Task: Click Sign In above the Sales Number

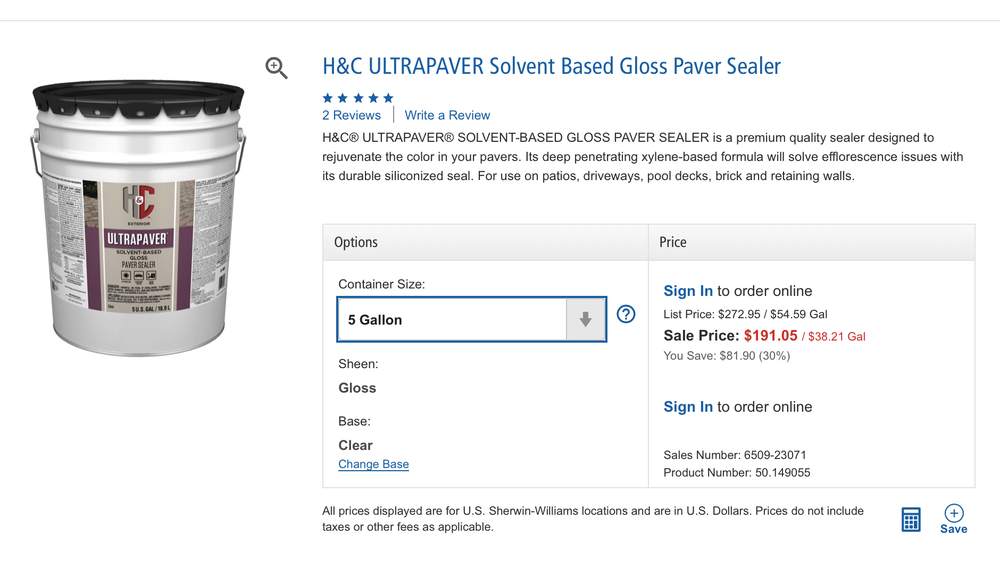Action: [688, 407]
